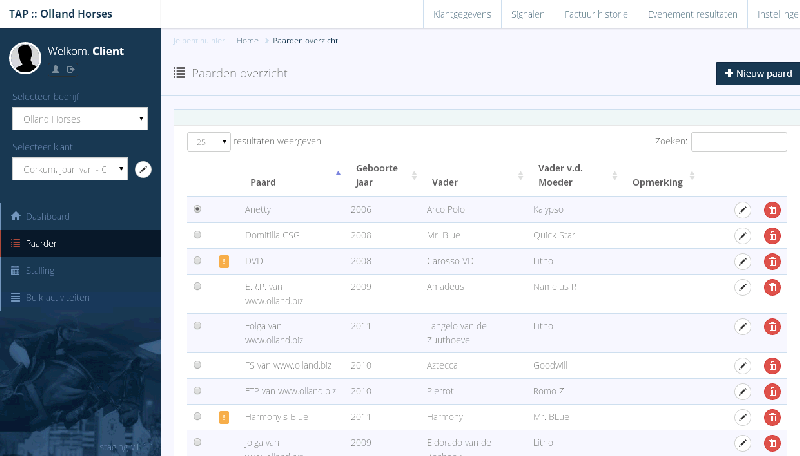Delete the horse with father Amadeus
This screenshot has width=800, height=456.
772,287
